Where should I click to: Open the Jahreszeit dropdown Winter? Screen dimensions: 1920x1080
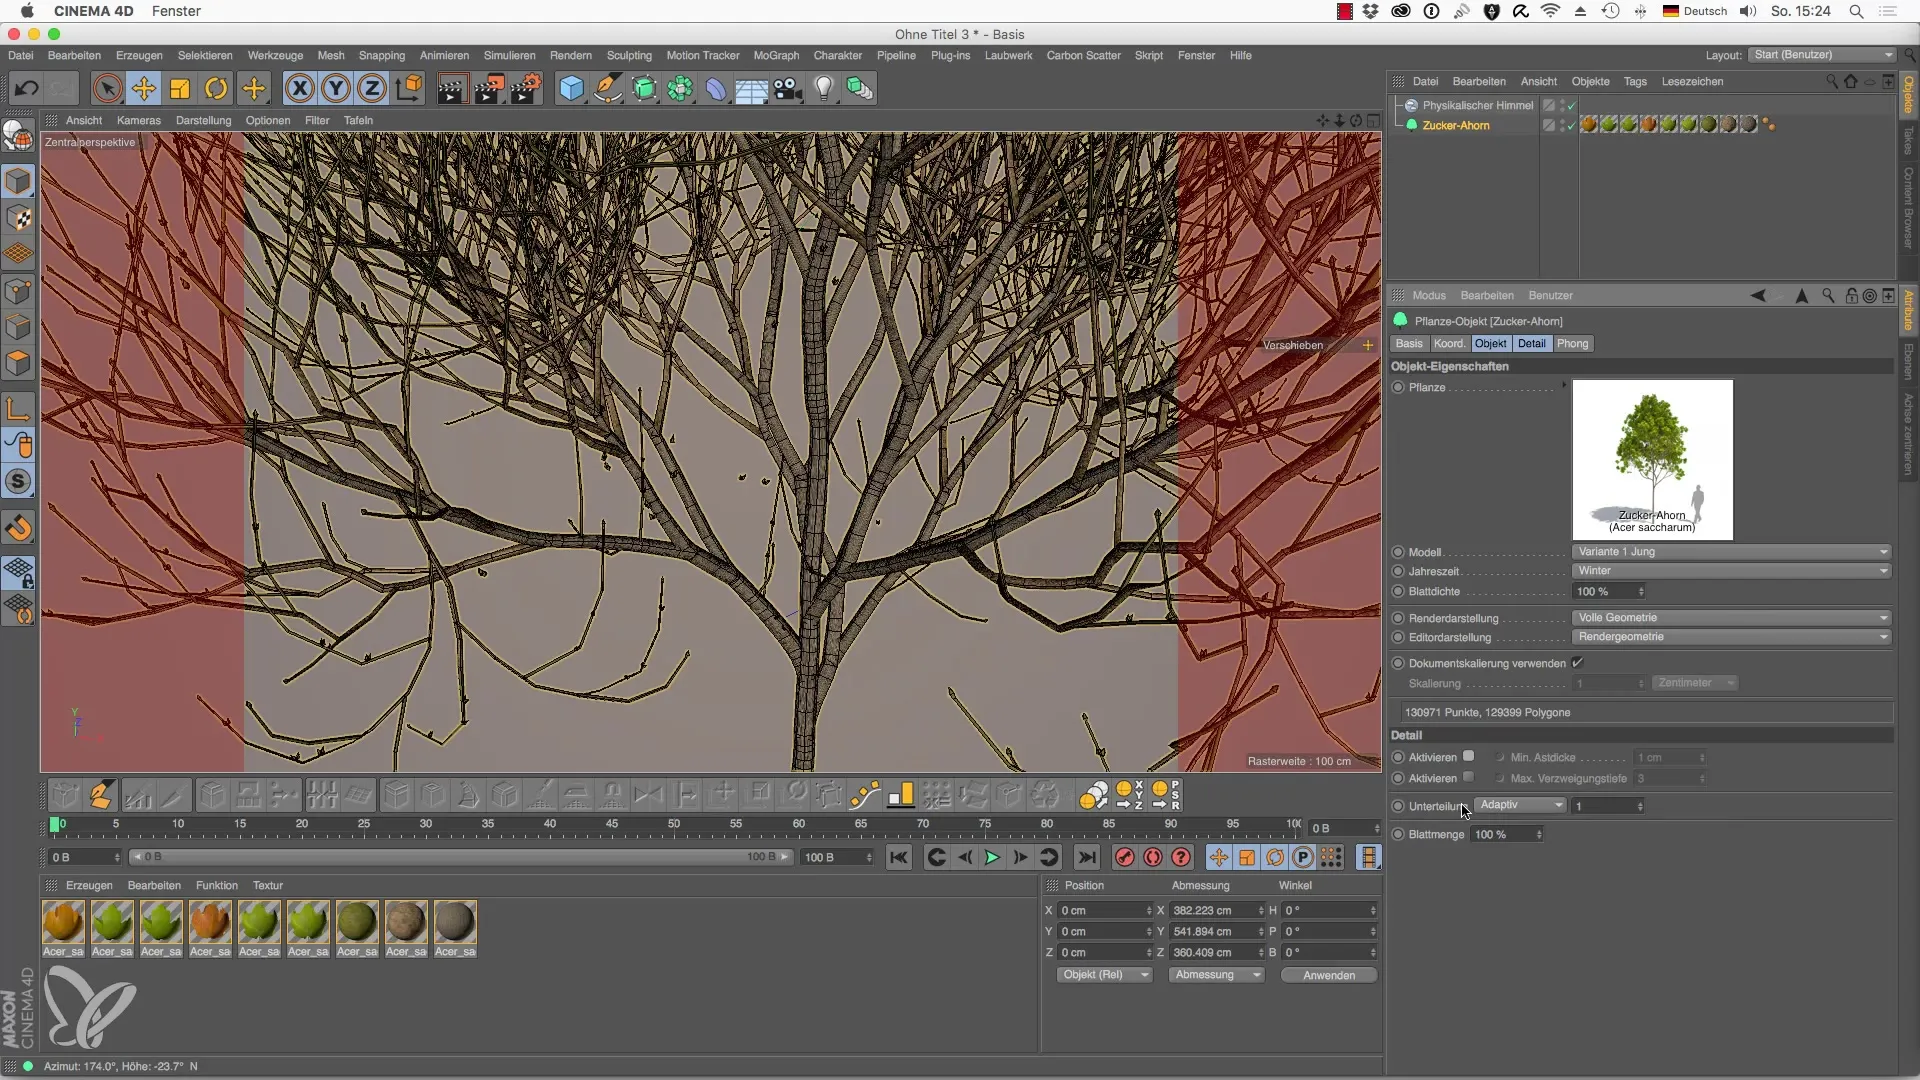coord(1732,571)
